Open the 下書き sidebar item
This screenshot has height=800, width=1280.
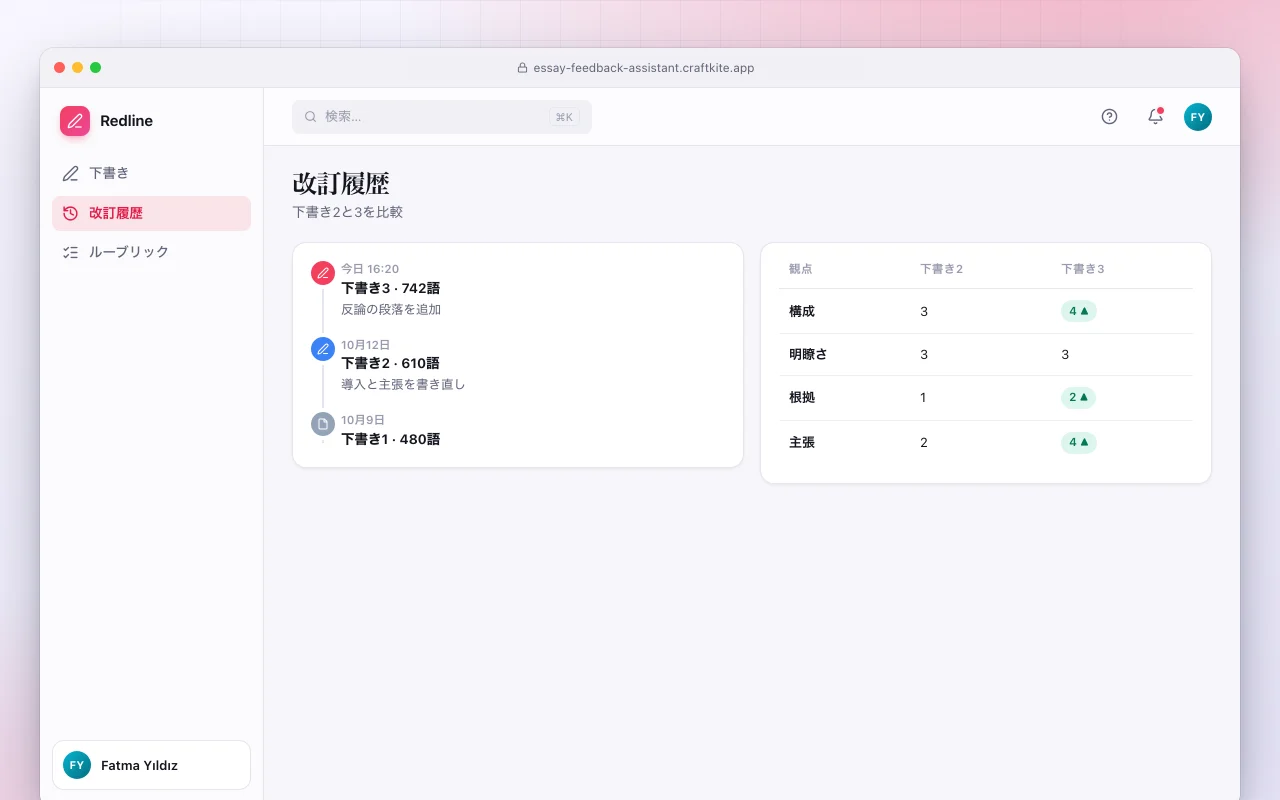coord(151,173)
